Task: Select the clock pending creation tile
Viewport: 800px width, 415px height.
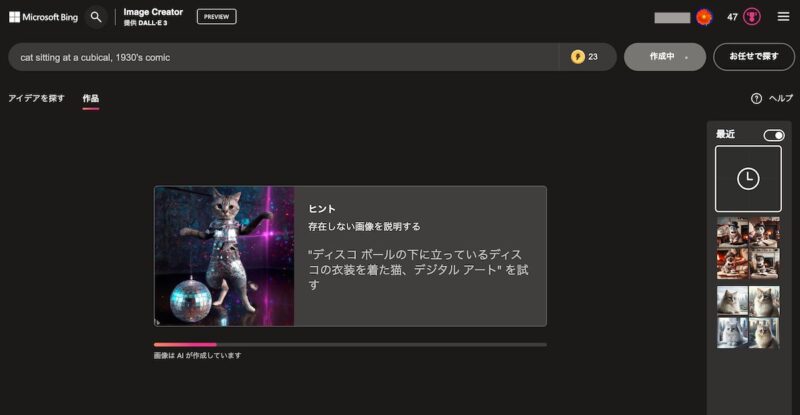Action: tap(748, 179)
